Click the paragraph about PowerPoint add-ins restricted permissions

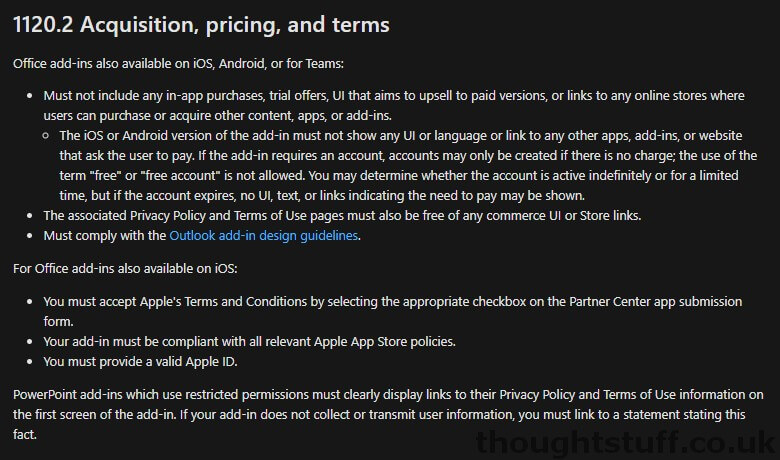click(388, 414)
